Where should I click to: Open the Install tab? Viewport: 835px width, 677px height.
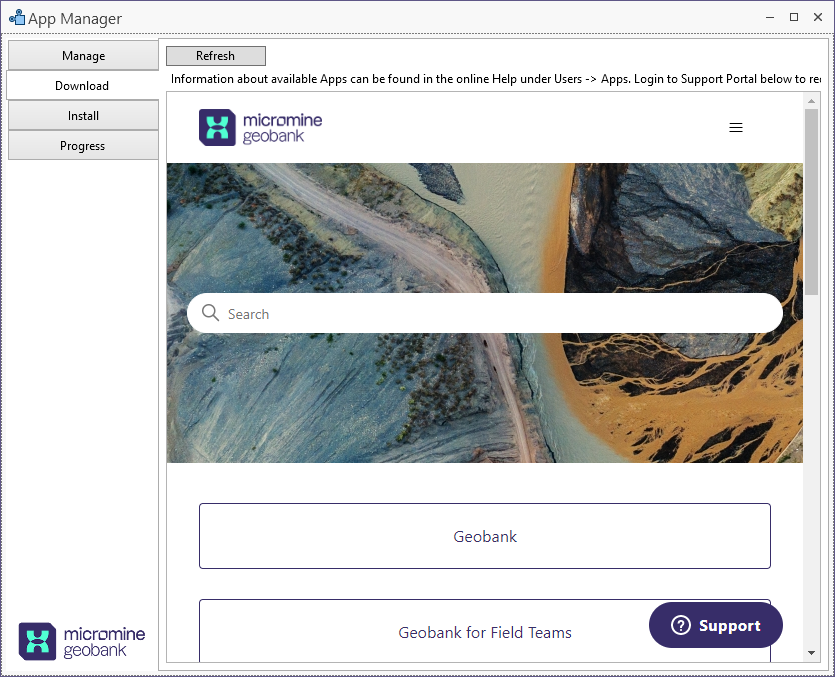83,116
